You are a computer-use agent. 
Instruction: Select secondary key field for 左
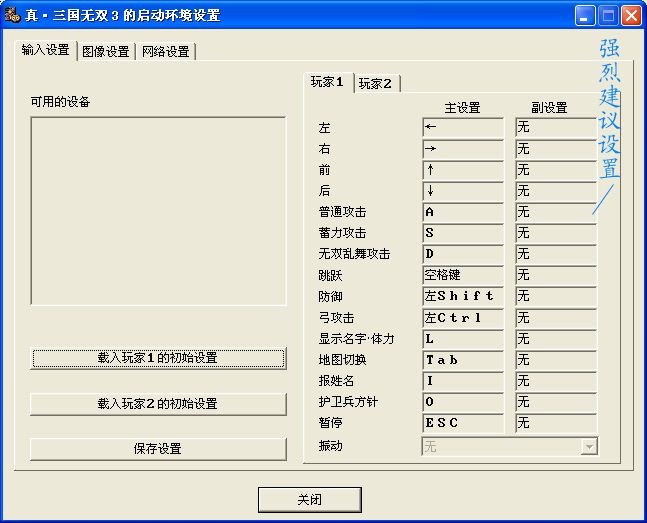pos(556,127)
